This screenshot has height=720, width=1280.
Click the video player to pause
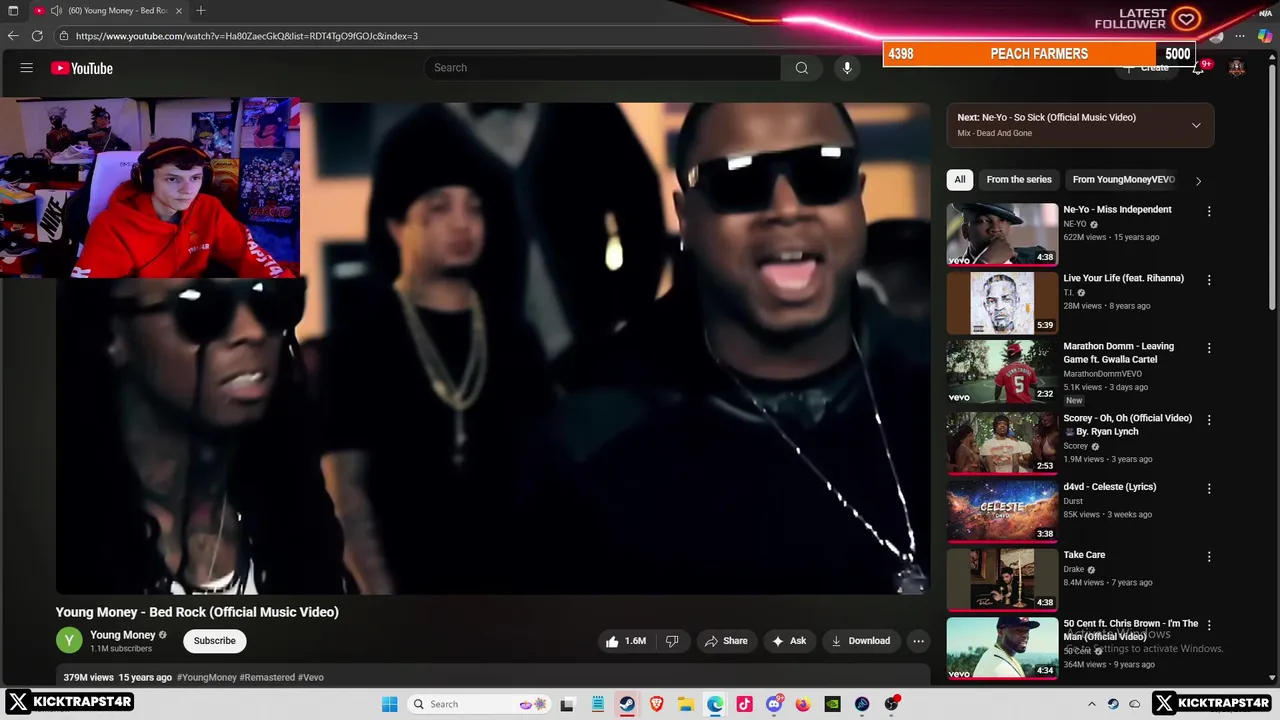[x=492, y=348]
